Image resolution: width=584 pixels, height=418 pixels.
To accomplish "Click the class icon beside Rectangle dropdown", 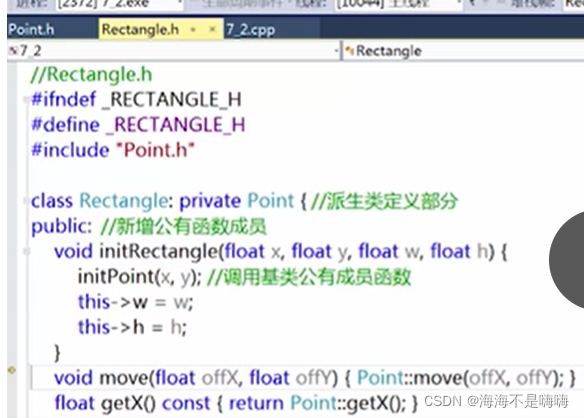I will 349,50.
